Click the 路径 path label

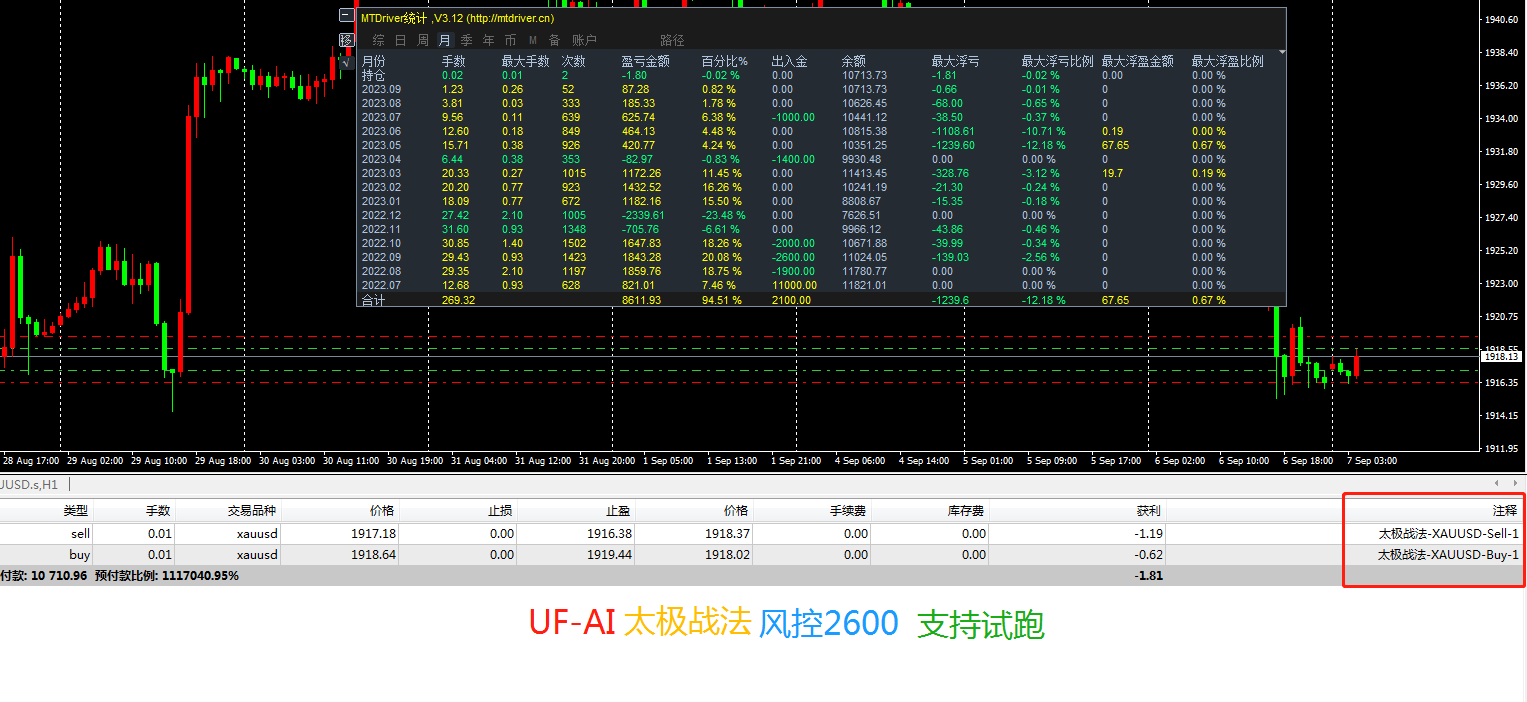(673, 41)
